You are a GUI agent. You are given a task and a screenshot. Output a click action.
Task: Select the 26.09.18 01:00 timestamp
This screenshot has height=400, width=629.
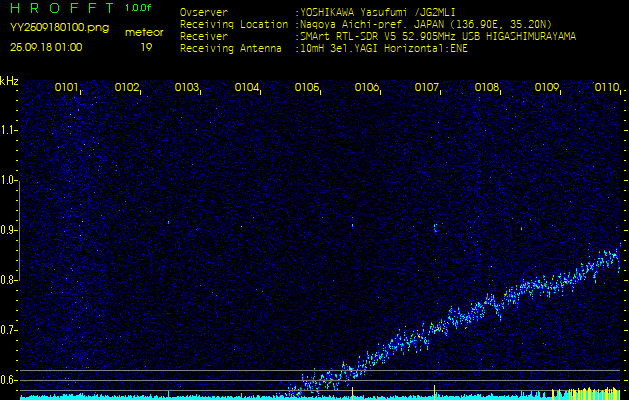[47, 47]
